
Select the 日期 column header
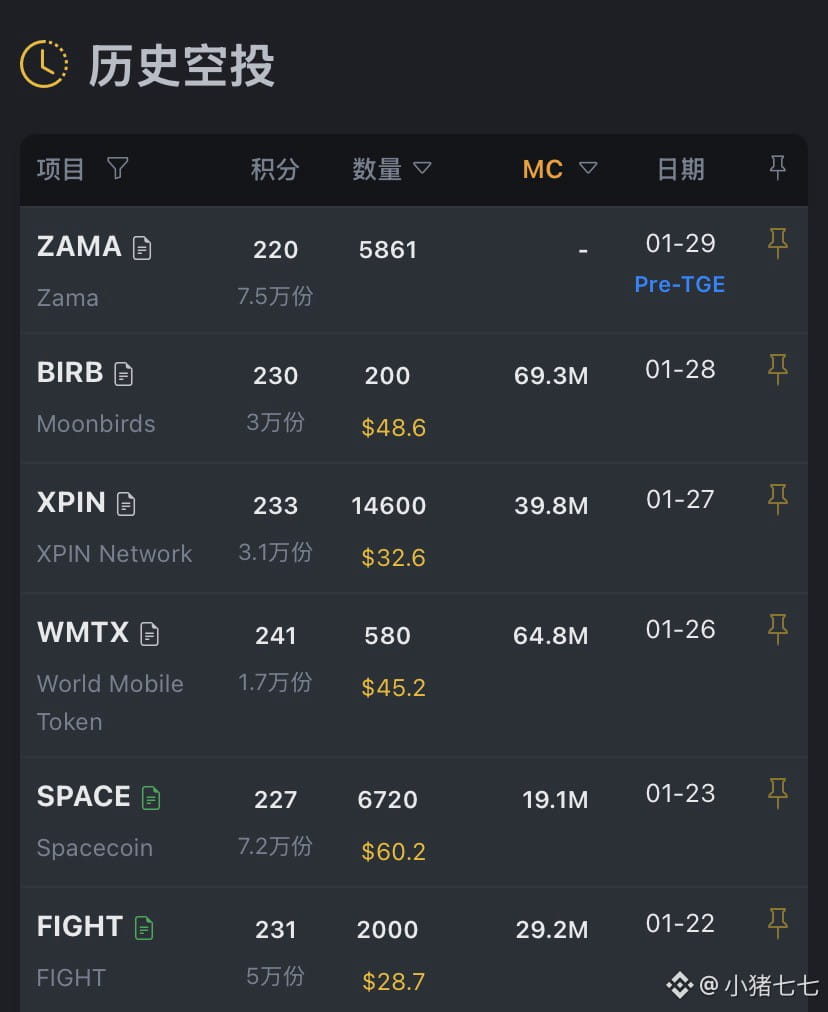[680, 169]
